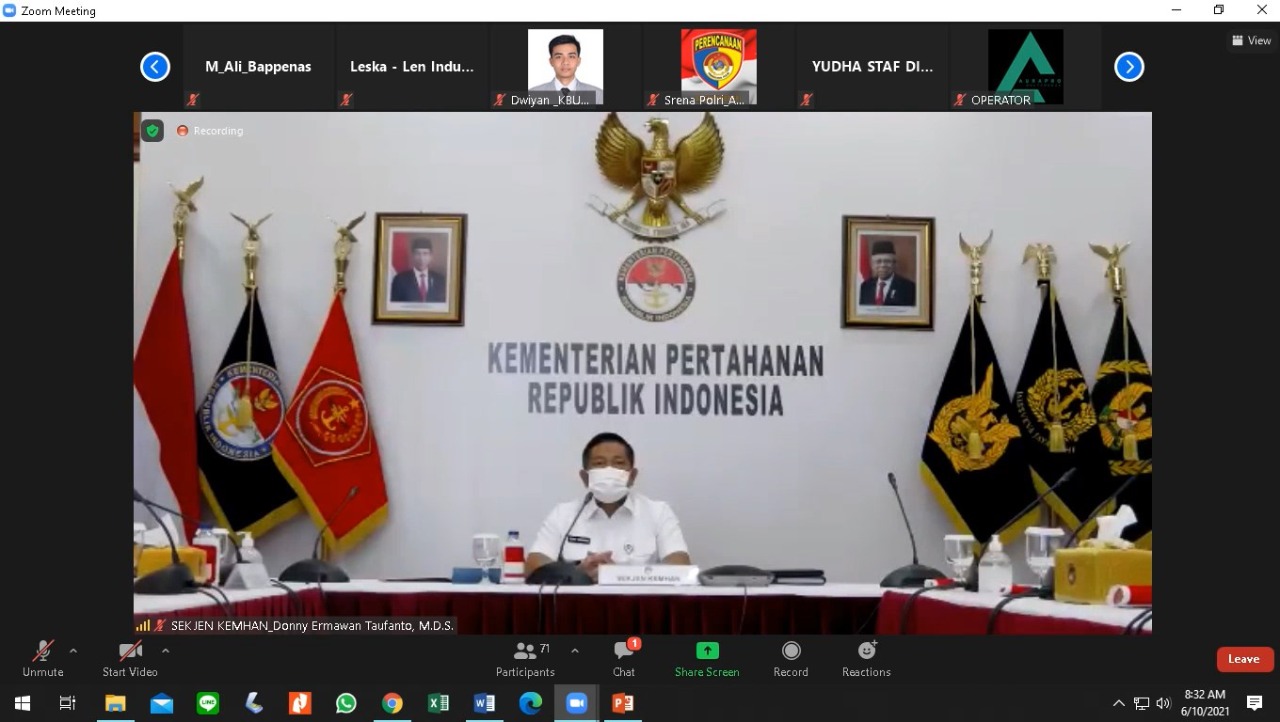The height and width of the screenshot is (722, 1280).
Task: Open the notification center icon
Action: pyautogui.click(x=1255, y=703)
